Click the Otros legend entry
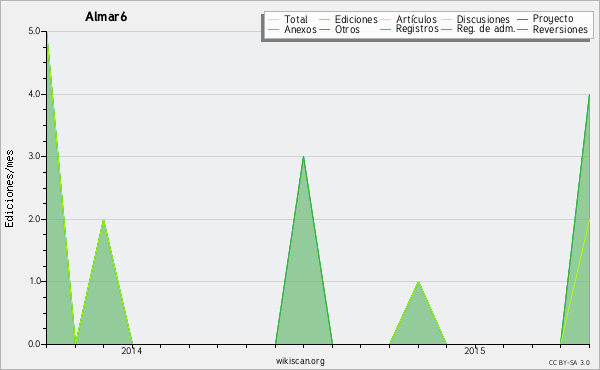Viewport: 600px width, 370px height. (339, 29)
